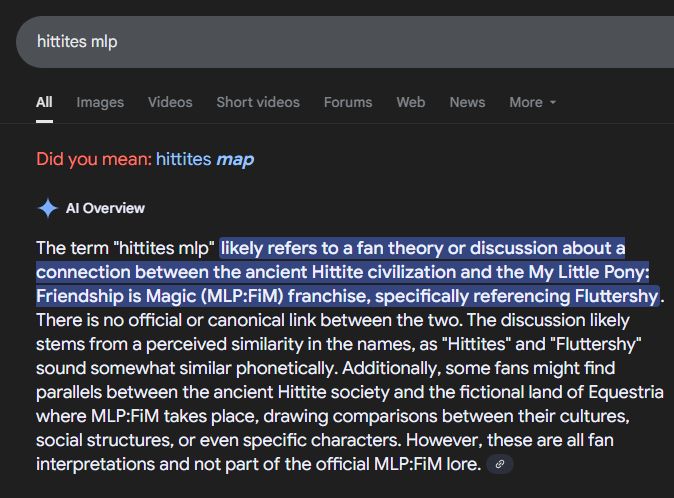Image resolution: width=674 pixels, height=498 pixels.
Task: Click the caret arrow beside More
Action: 553,103
